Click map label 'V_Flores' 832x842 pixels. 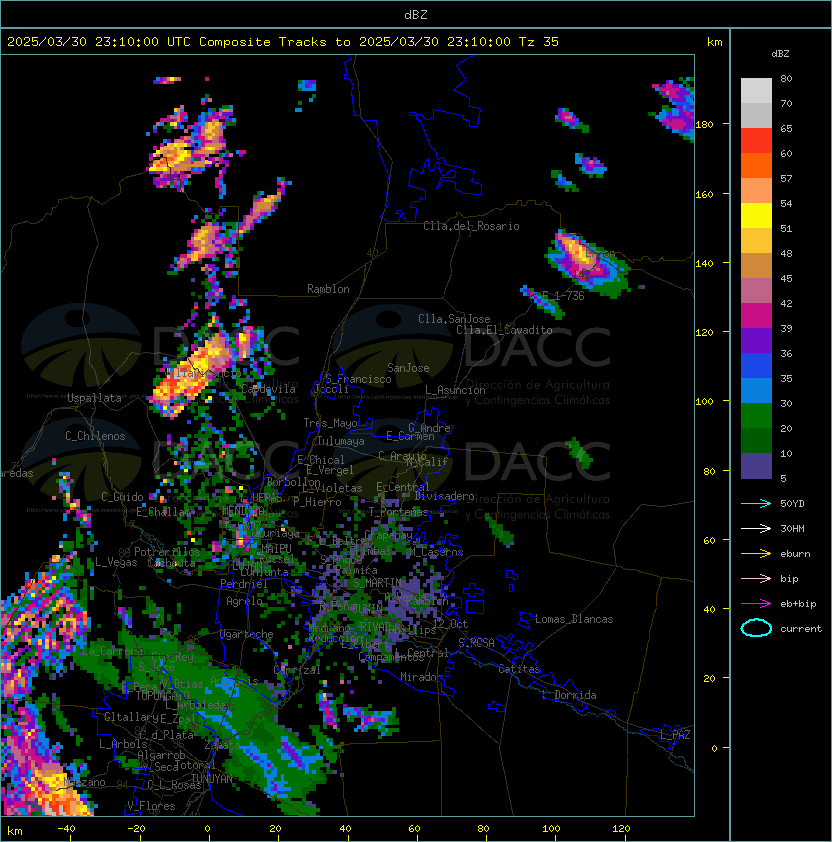point(151,806)
